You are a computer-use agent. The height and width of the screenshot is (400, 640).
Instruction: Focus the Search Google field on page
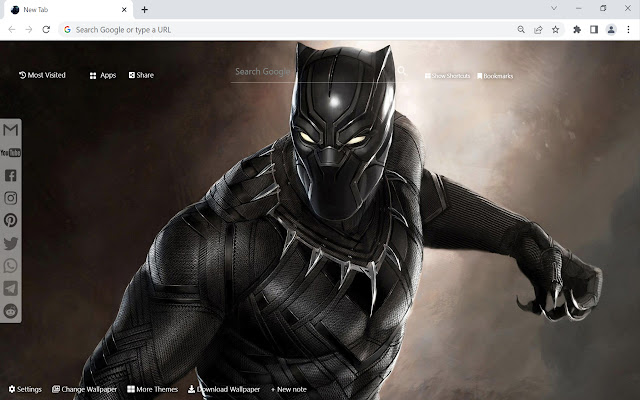pos(312,72)
